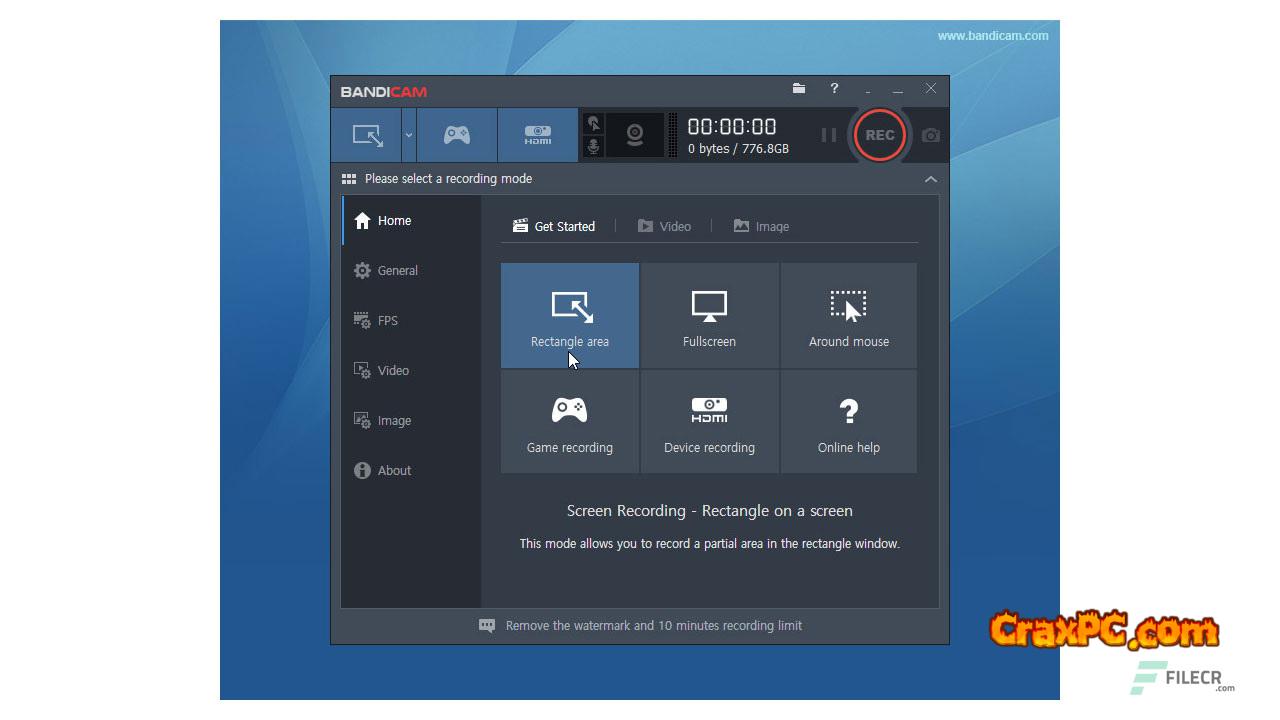The height and width of the screenshot is (720, 1280).
Task: Choose the Fullscreen recording tile
Action: point(709,316)
